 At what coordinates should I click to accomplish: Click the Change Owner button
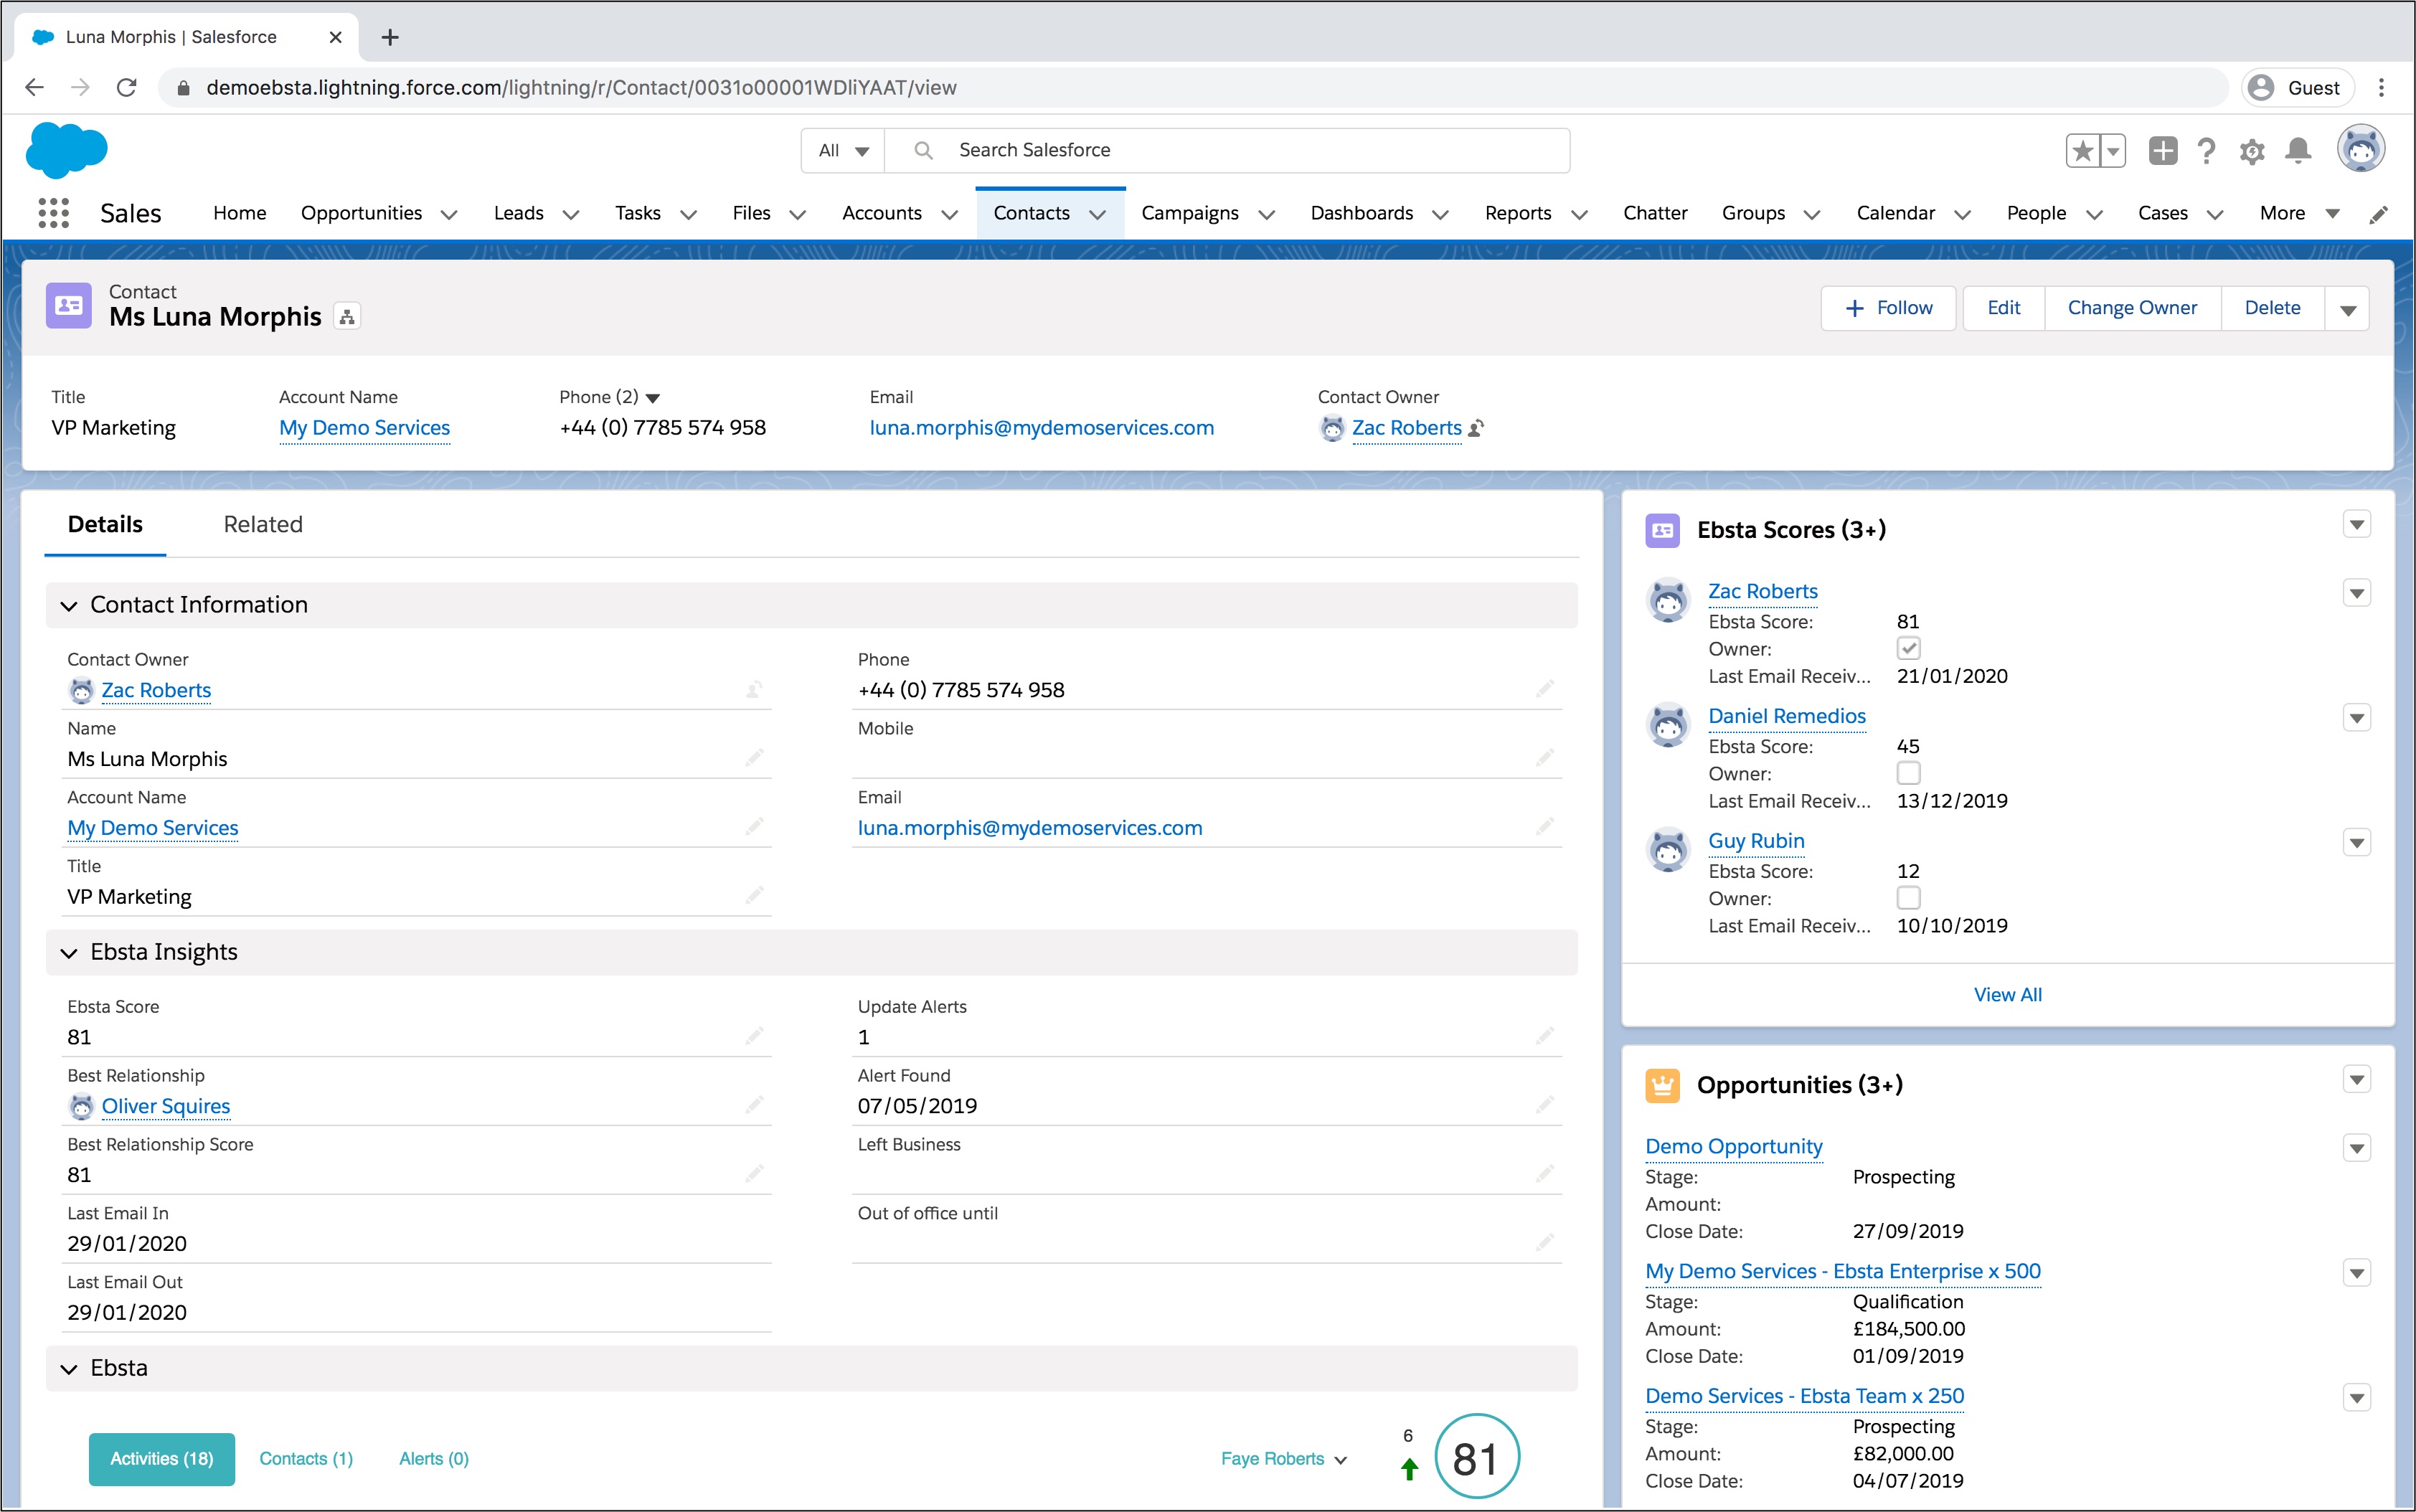click(2132, 308)
